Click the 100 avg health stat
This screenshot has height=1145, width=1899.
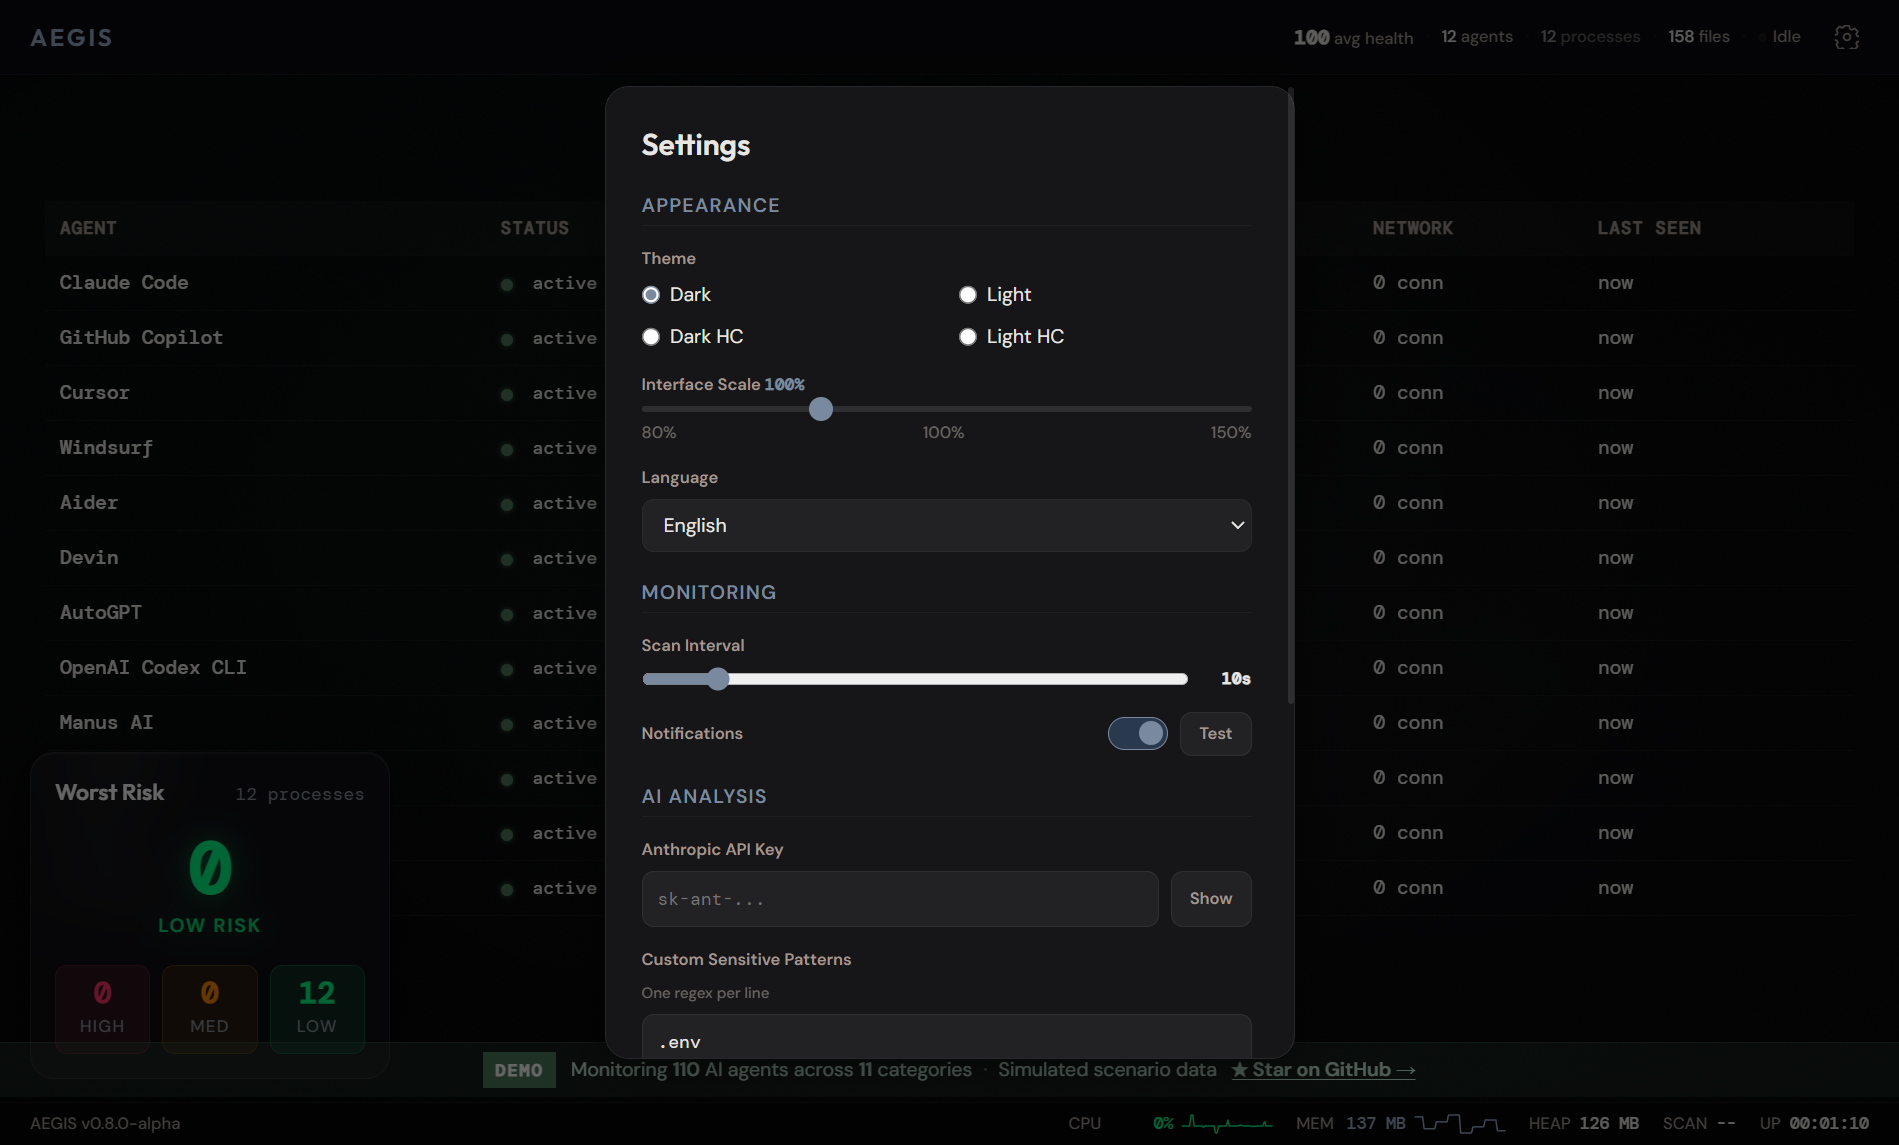1353,37
